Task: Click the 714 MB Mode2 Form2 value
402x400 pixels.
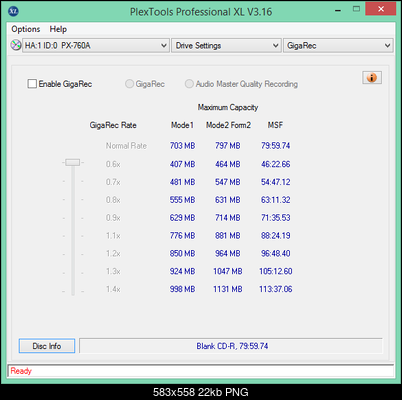Action: click(228, 218)
